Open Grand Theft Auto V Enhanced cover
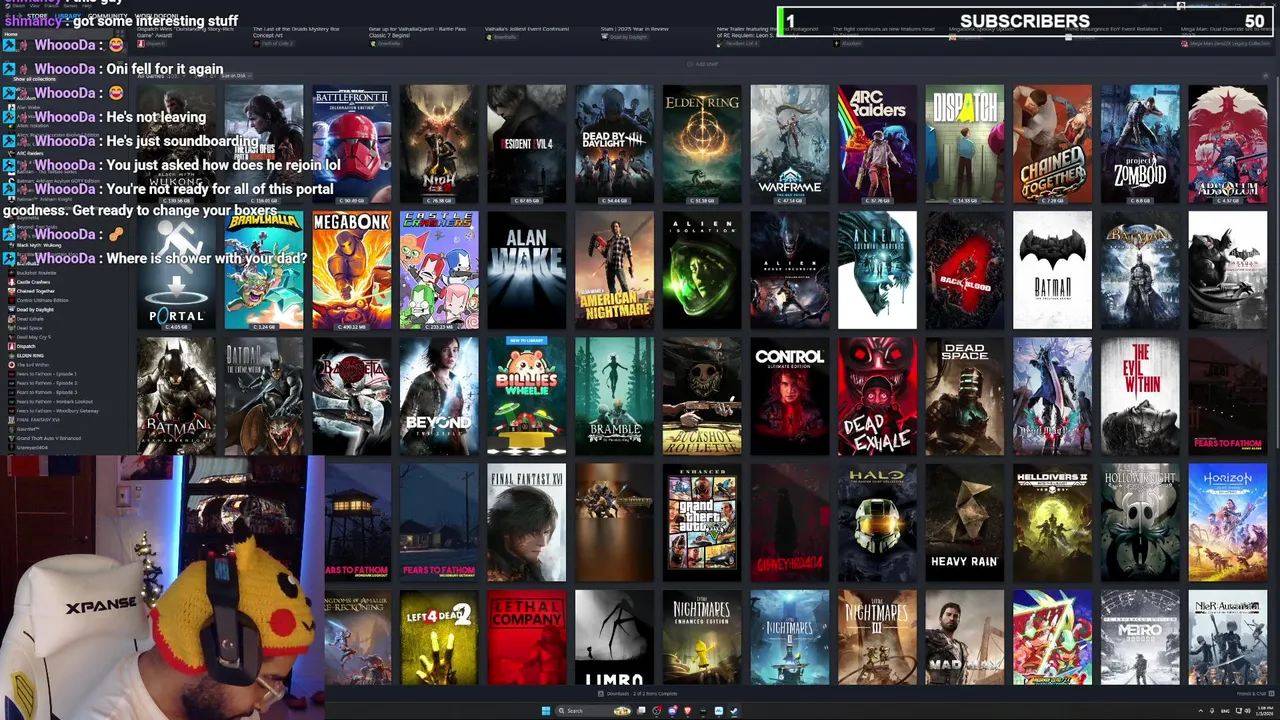 coord(702,522)
